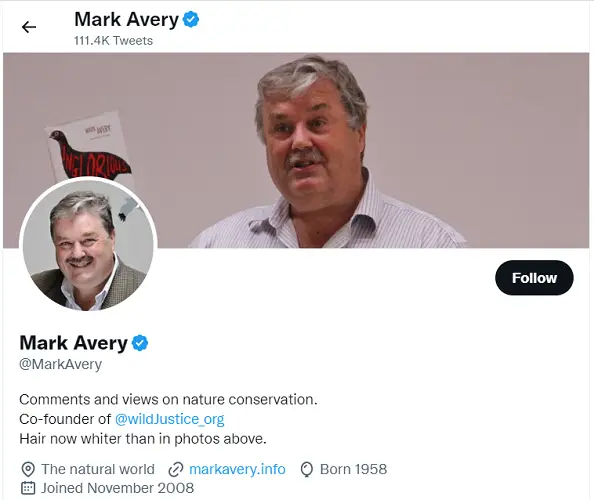Click the Inglorious book cover in banner
The height and width of the screenshot is (500, 594).
click(90, 148)
